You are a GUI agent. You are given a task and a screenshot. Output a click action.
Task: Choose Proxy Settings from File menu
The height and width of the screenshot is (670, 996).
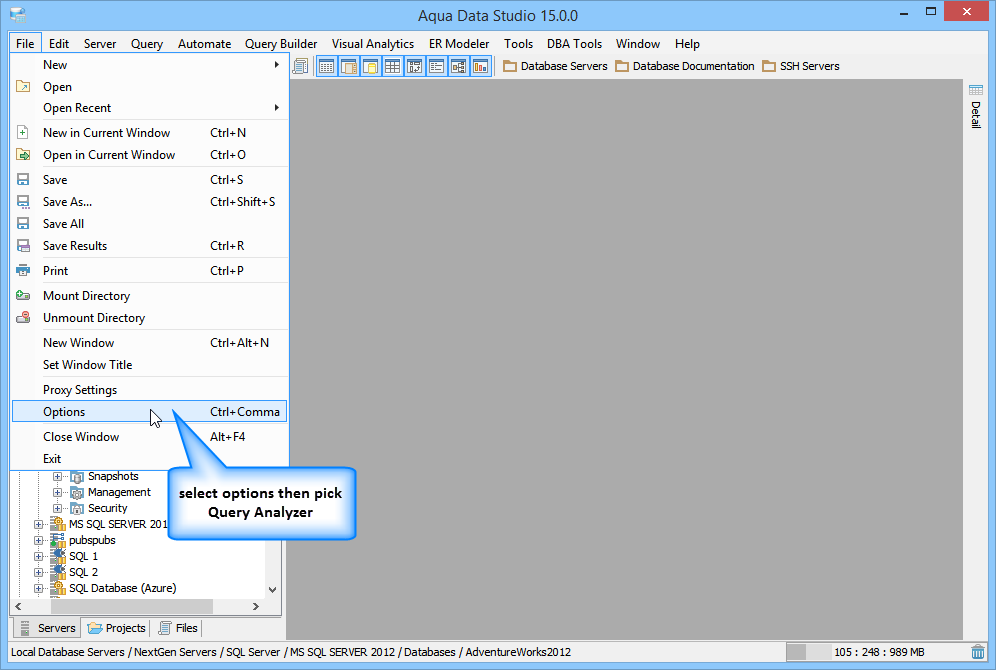coord(149,390)
